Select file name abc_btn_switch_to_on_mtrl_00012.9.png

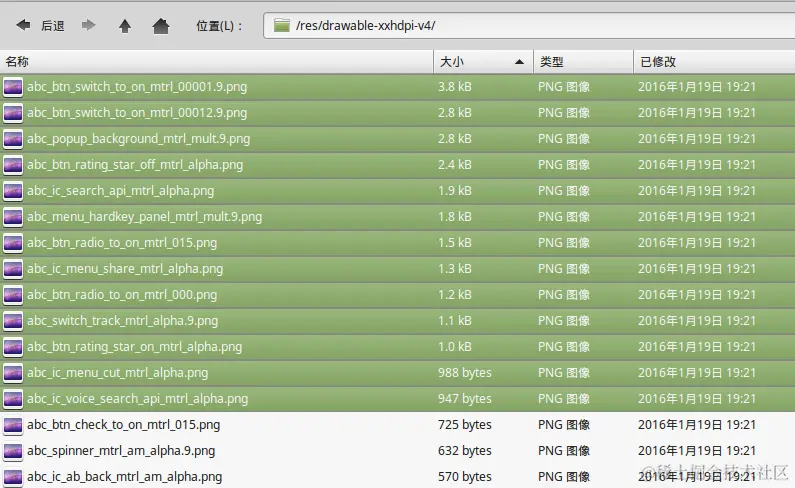(x=137, y=113)
